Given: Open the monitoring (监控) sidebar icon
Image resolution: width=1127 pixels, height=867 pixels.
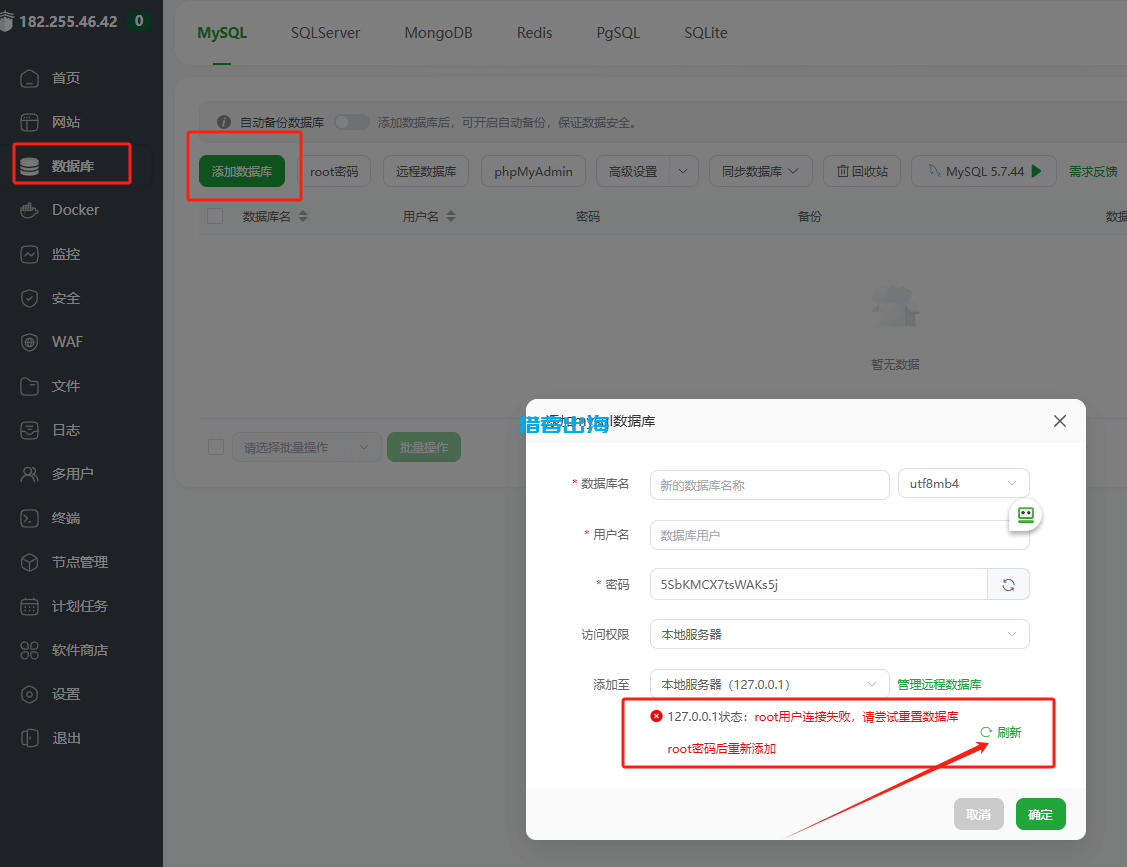Looking at the screenshot, I should click(30, 254).
